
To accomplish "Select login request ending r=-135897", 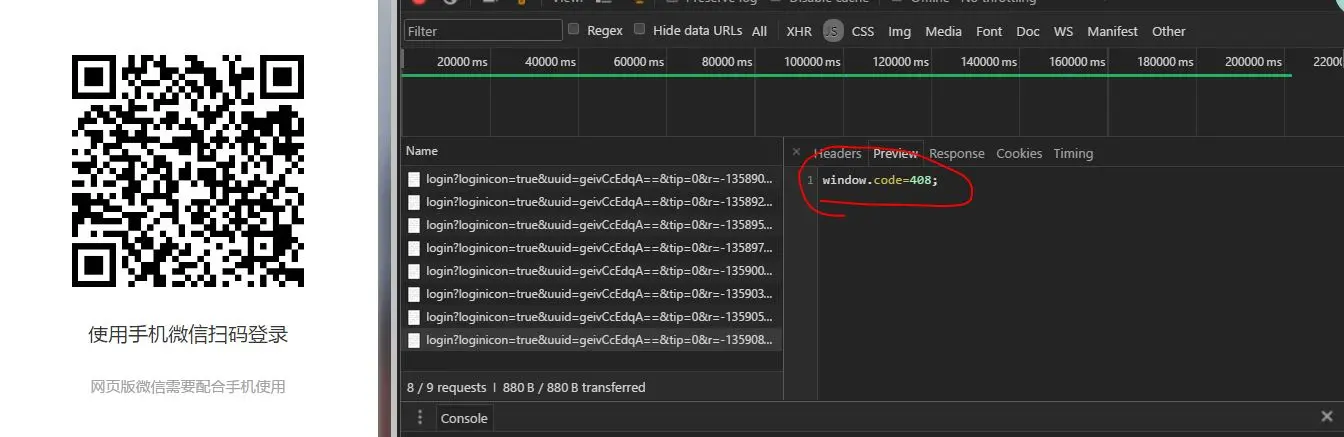I will 593,248.
